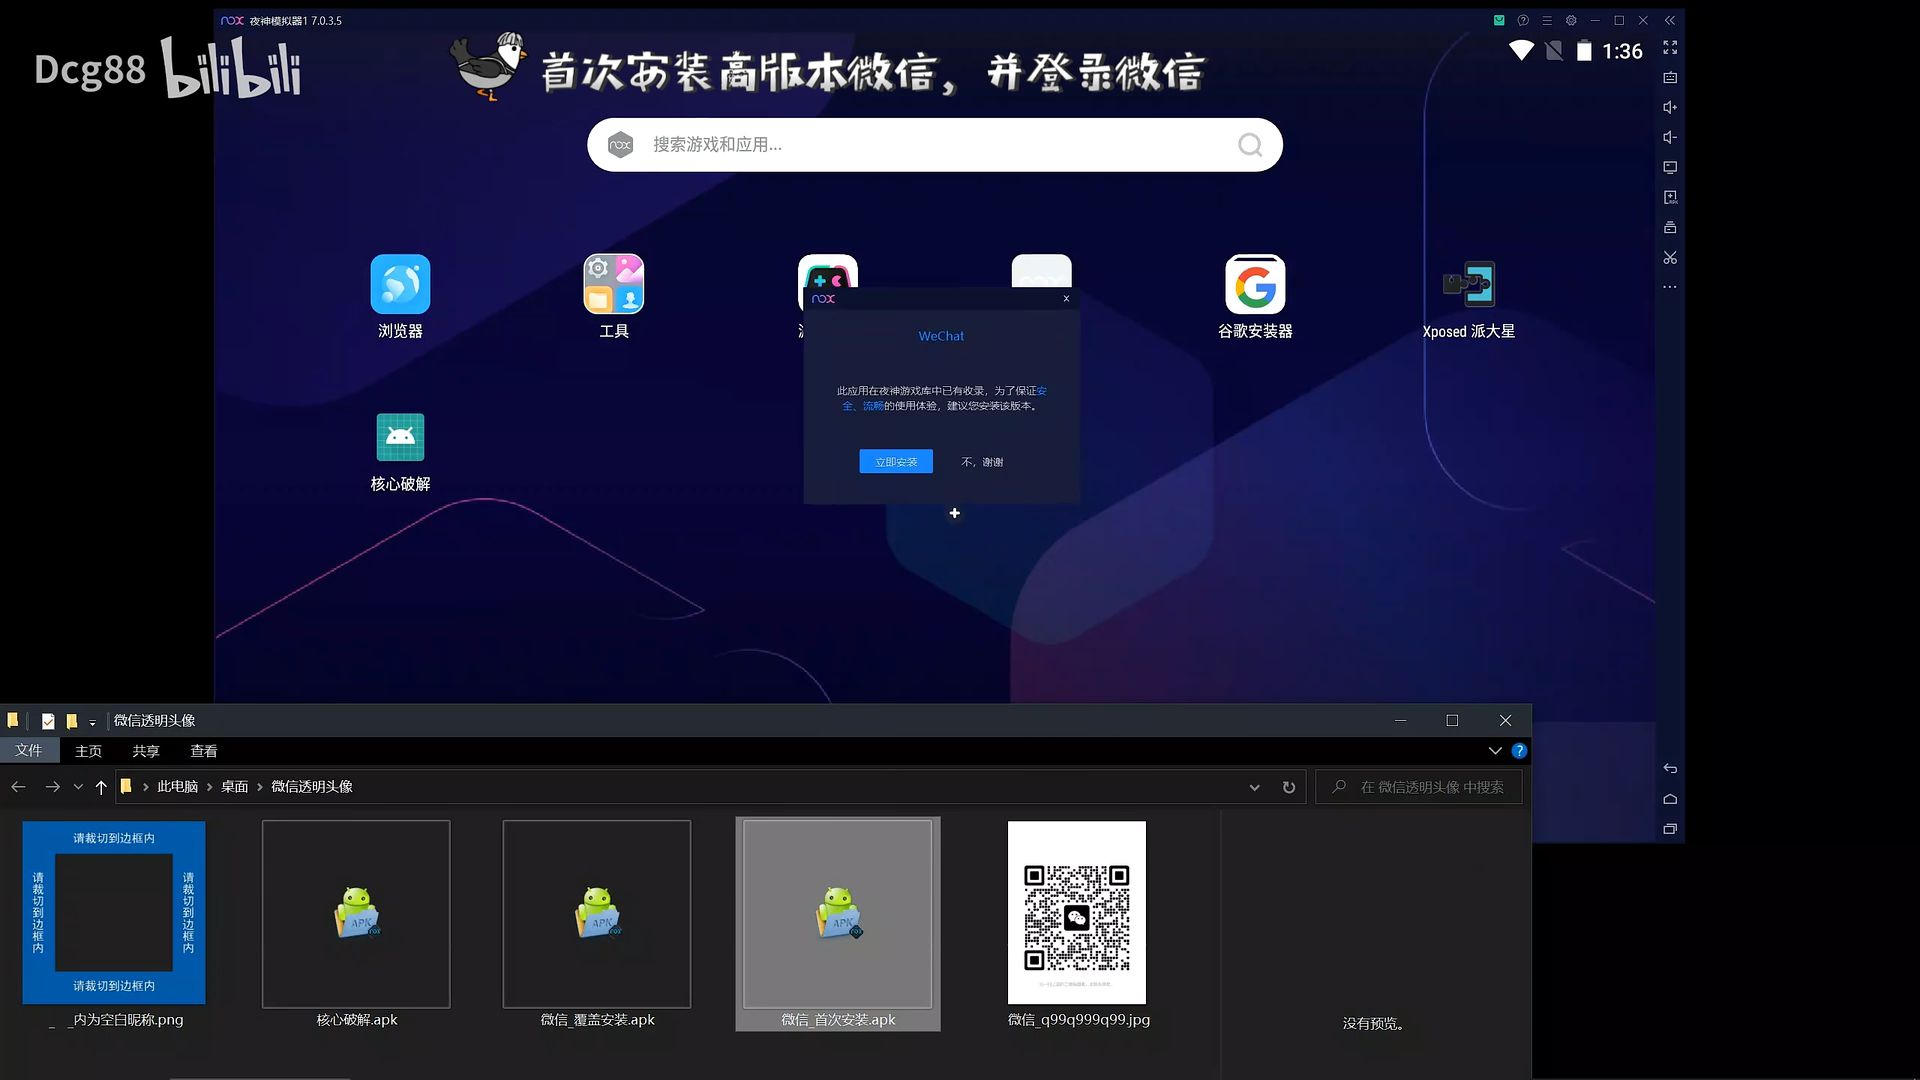Image resolution: width=1920 pixels, height=1080 pixels.
Task: Open the Nox shop bag icon in title bar
Action: [x=1499, y=20]
